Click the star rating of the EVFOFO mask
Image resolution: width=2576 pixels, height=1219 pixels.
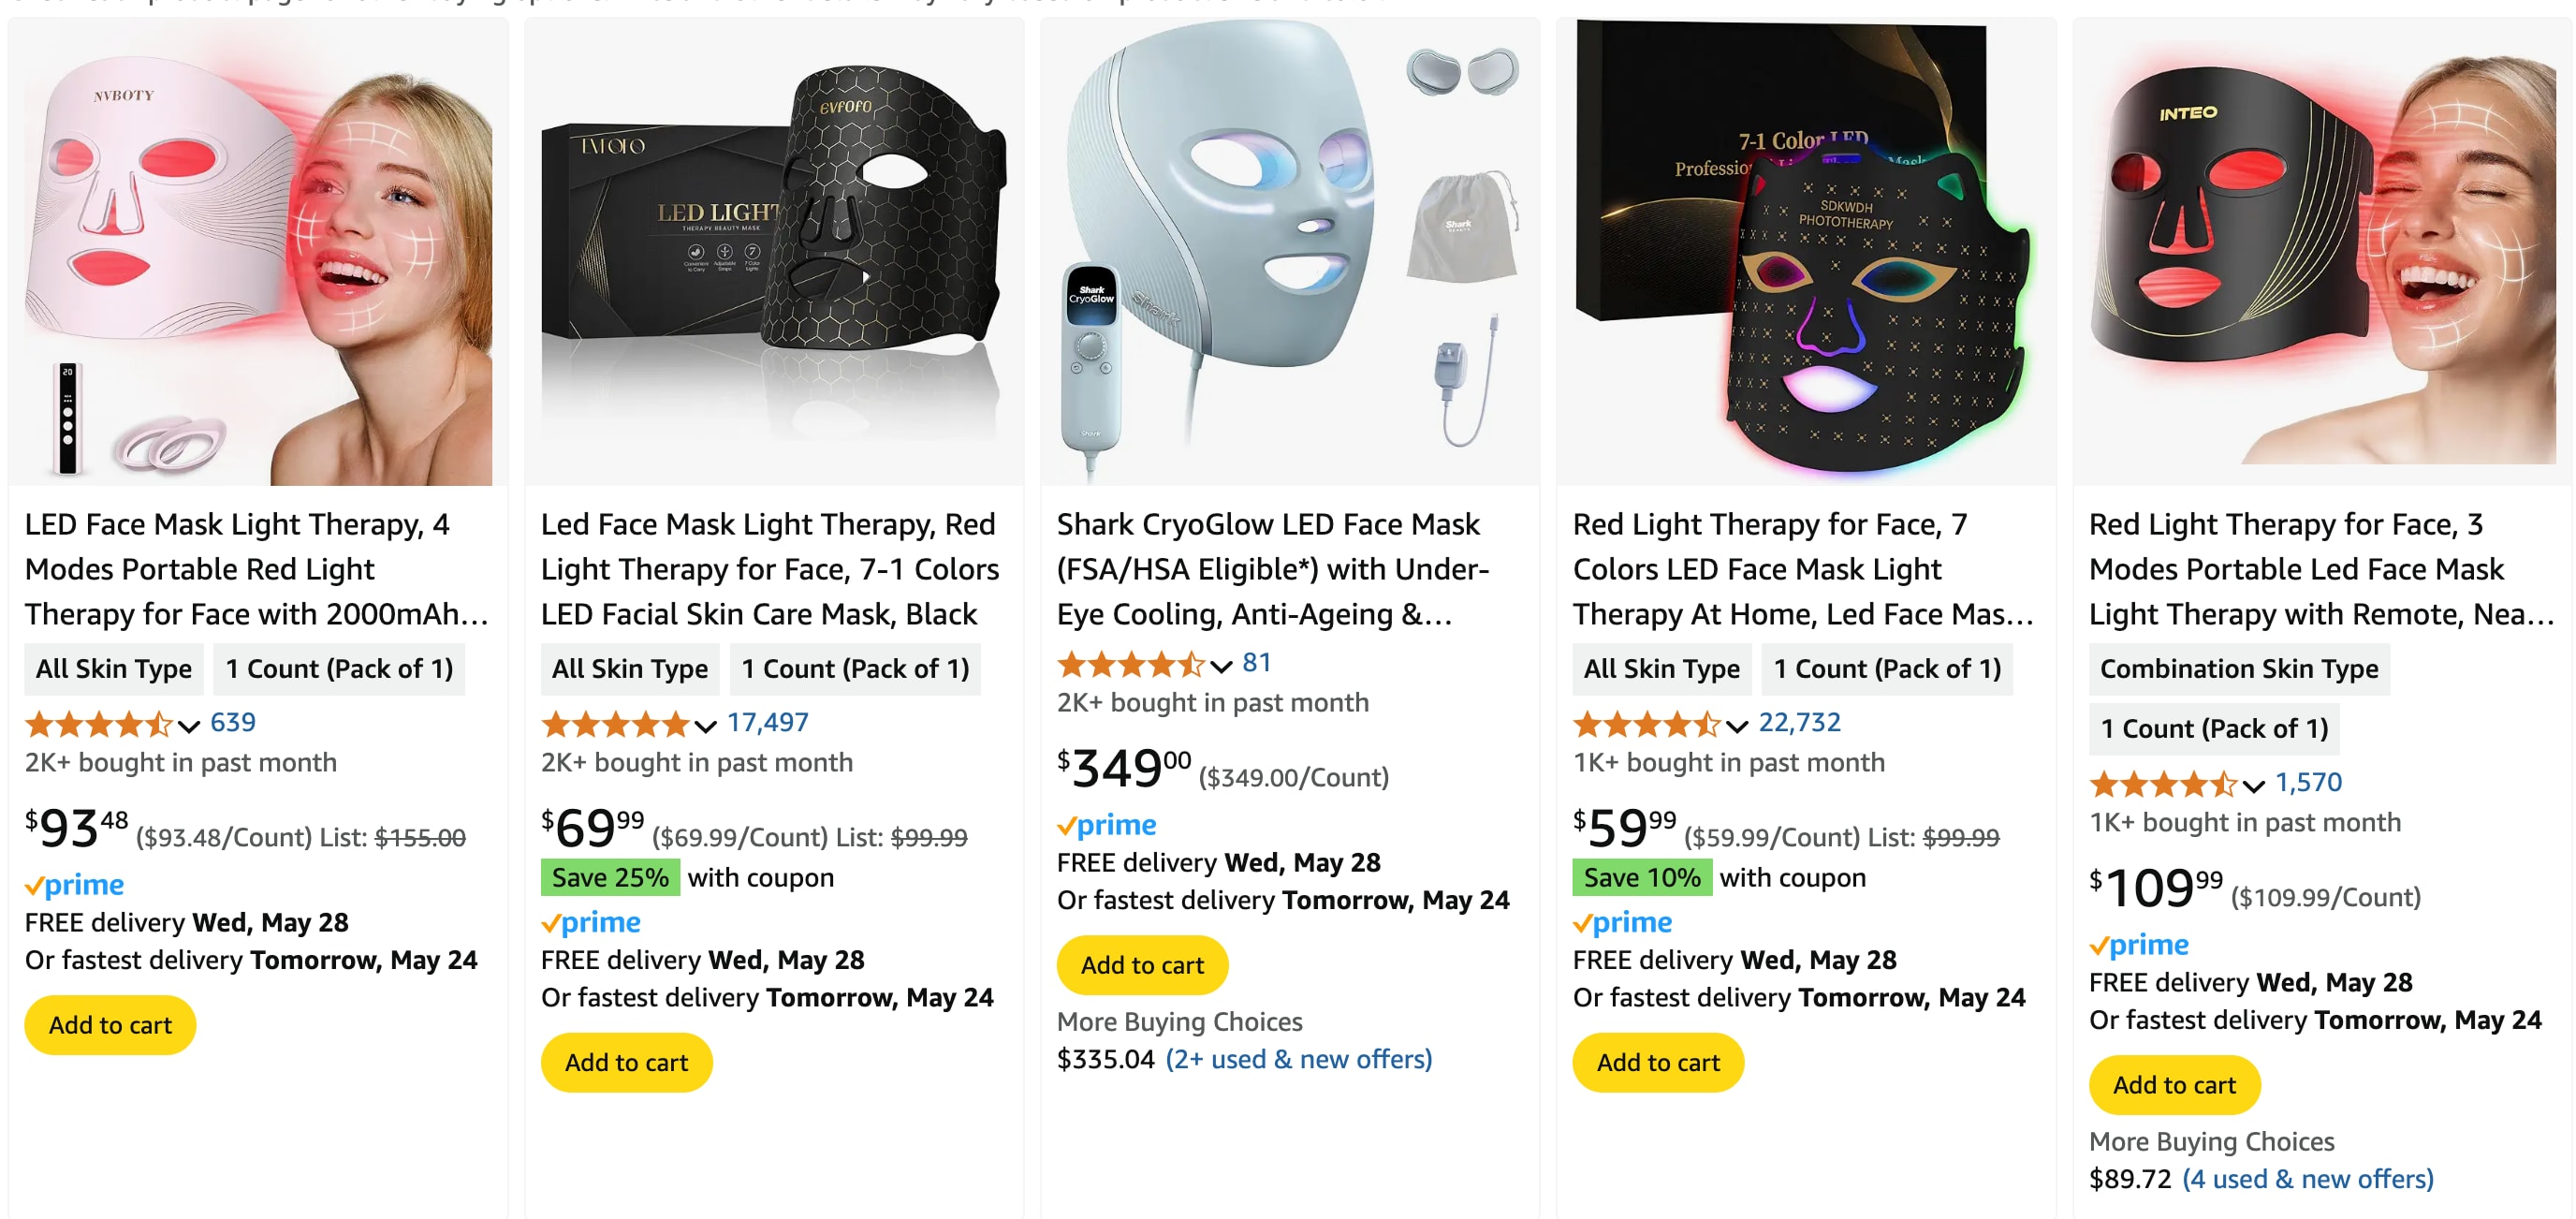614,723
